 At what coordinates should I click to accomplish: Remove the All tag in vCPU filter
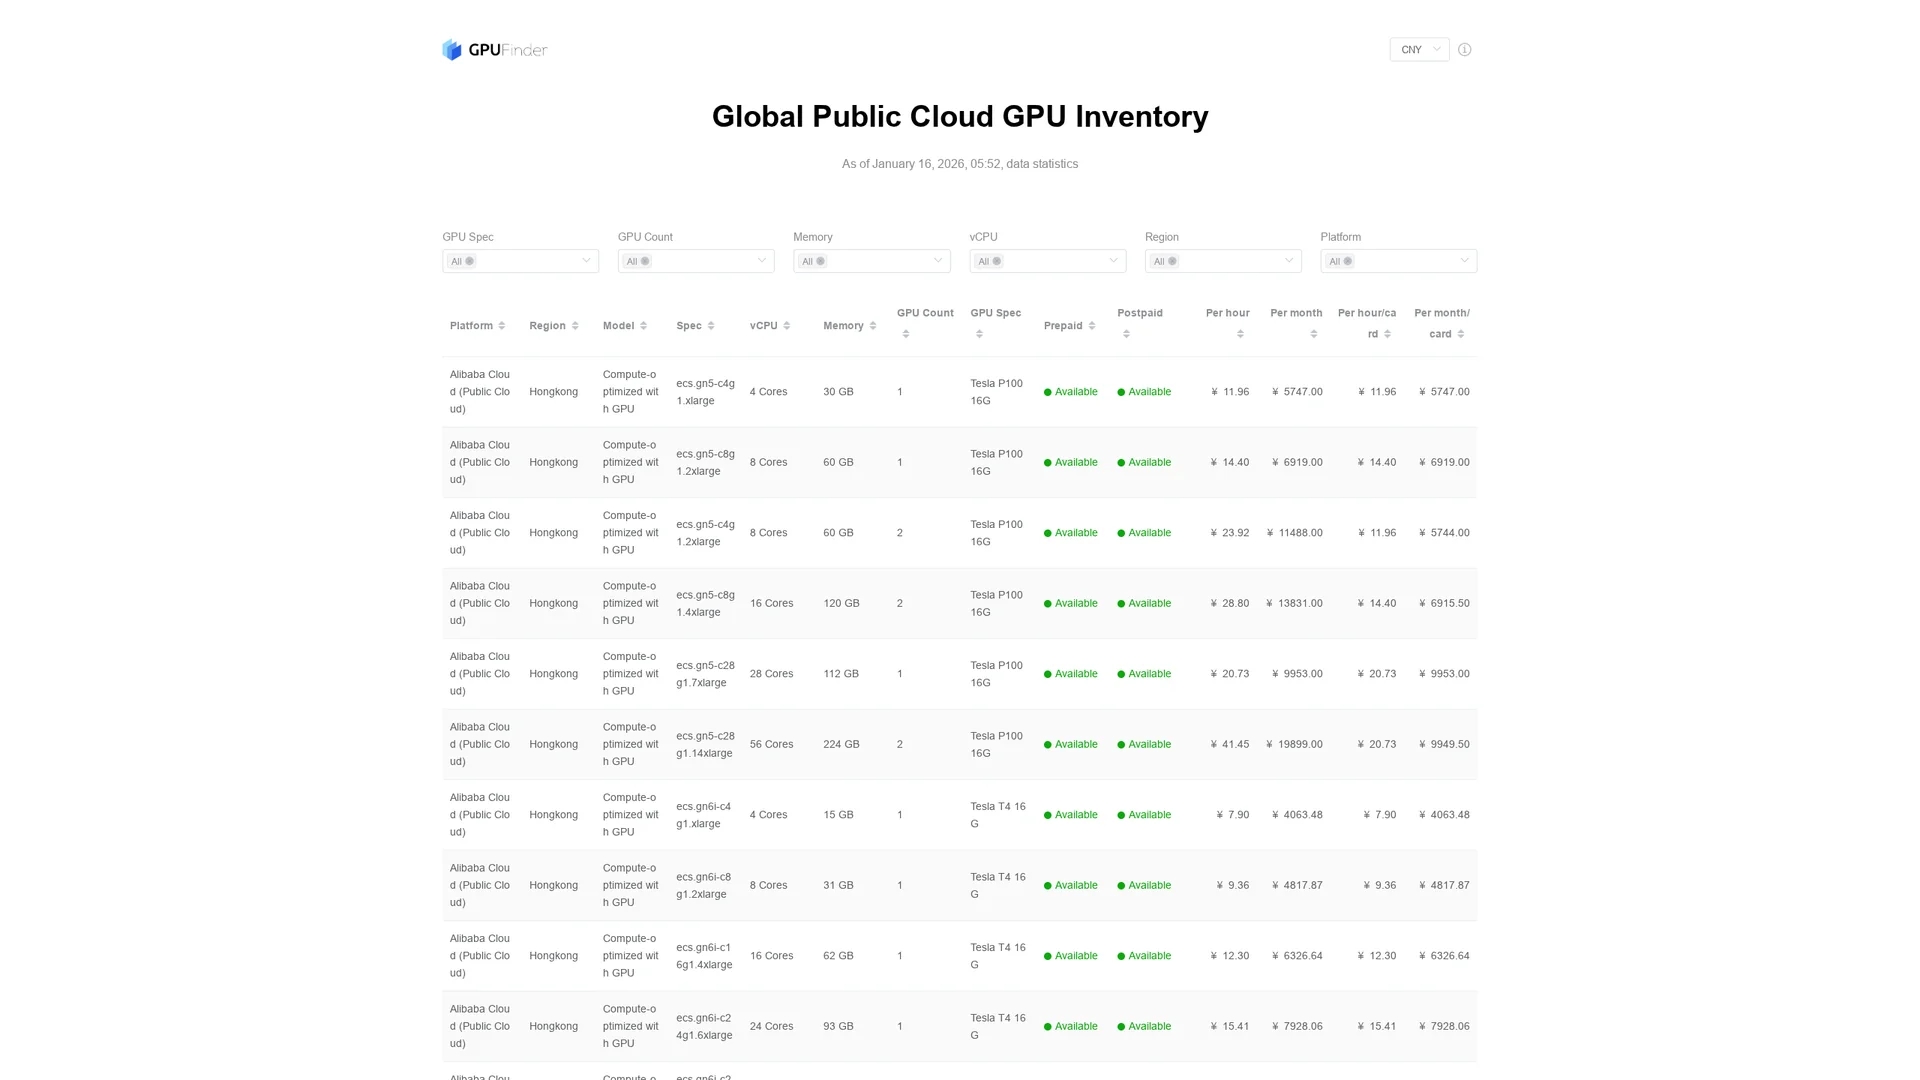click(996, 261)
